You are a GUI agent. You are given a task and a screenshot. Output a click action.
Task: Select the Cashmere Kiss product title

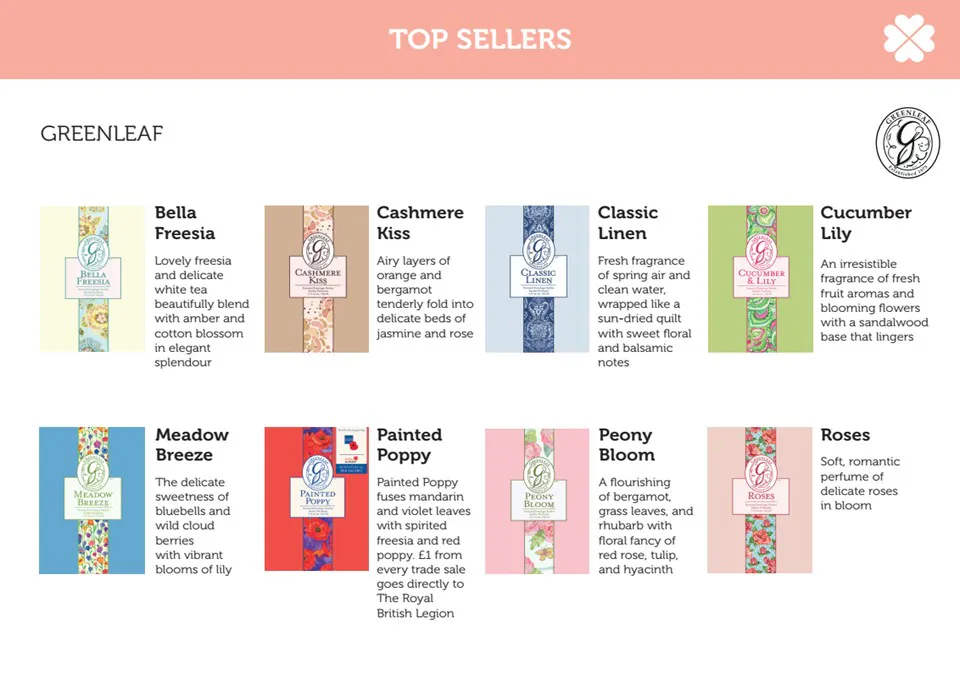point(420,223)
